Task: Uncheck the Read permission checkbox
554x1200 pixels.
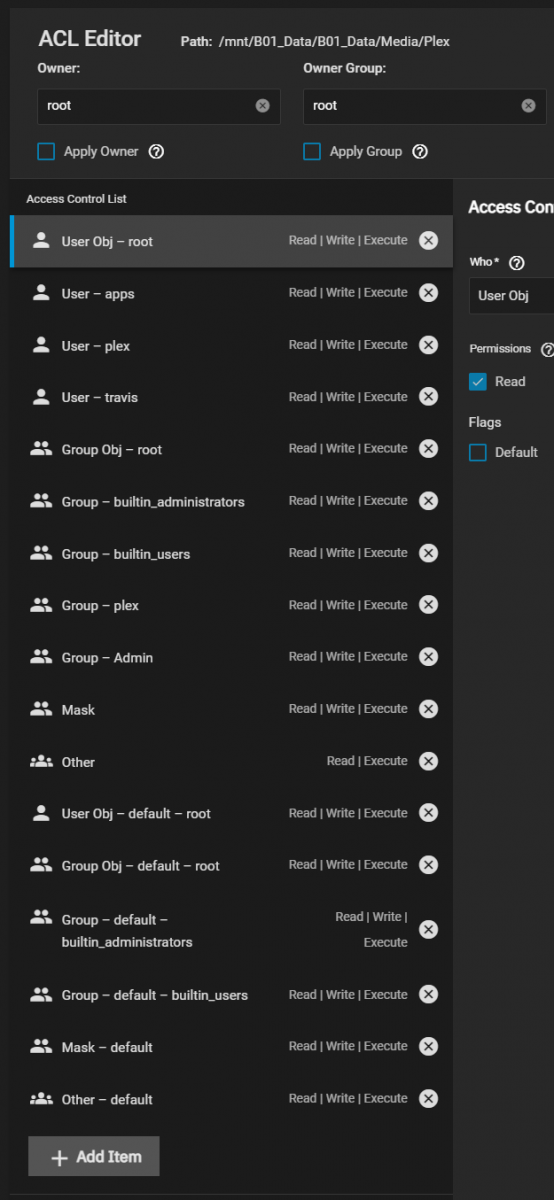Action: 478,382
